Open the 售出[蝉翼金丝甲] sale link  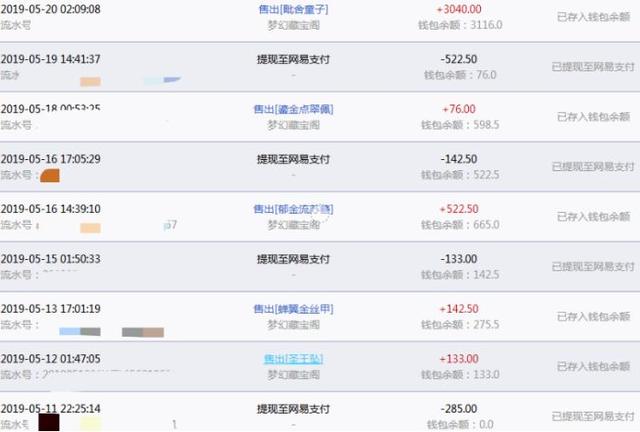pos(293,309)
